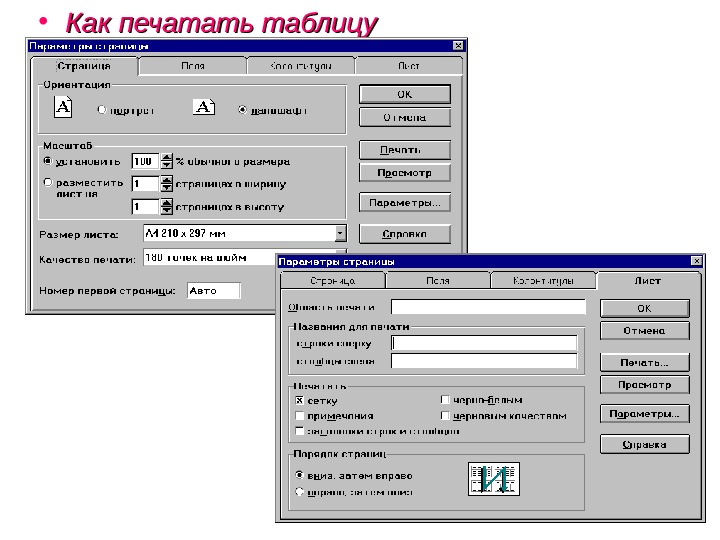
Task: Toggle the сетку gridlines checkbox
Action: tap(299, 400)
